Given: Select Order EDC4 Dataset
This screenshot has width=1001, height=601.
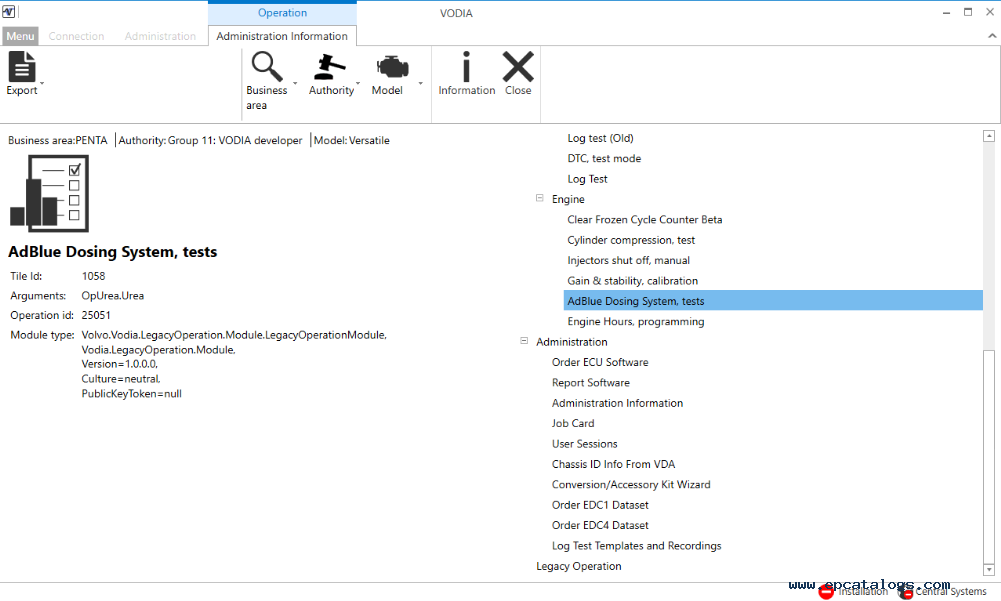Looking at the screenshot, I should 600,526.
